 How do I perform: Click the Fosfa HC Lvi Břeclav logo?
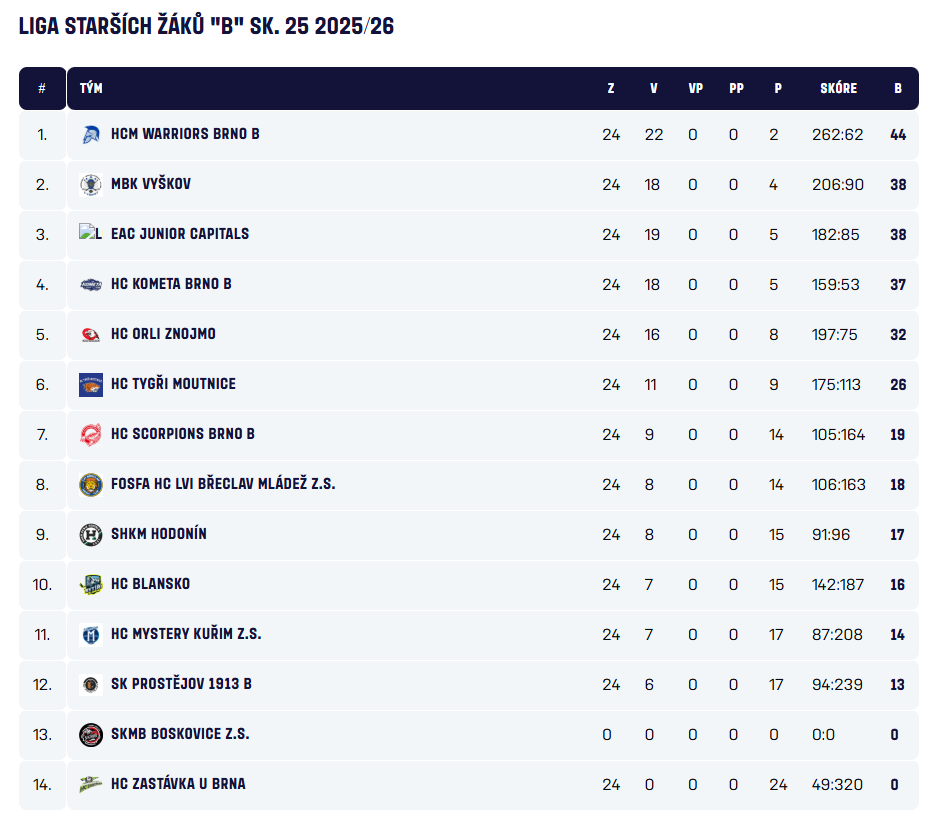click(91, 484)
